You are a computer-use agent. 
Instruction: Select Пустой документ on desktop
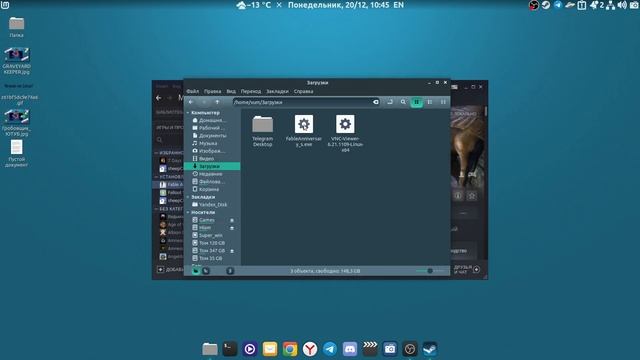coord(16,154)
